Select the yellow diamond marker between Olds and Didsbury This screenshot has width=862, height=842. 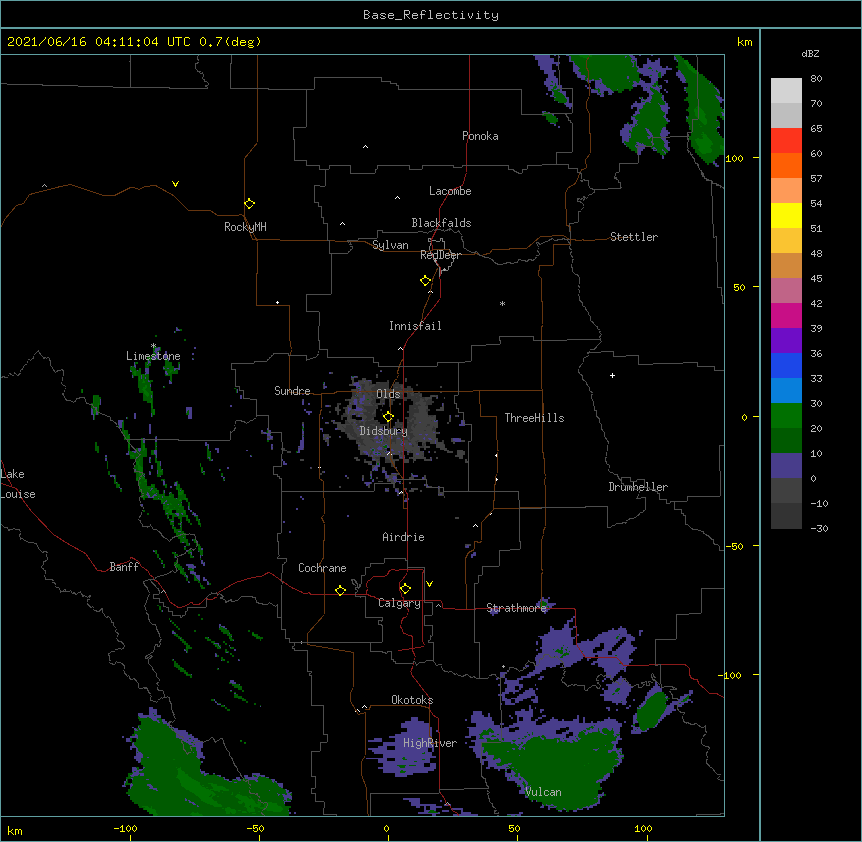coord(388,416)
